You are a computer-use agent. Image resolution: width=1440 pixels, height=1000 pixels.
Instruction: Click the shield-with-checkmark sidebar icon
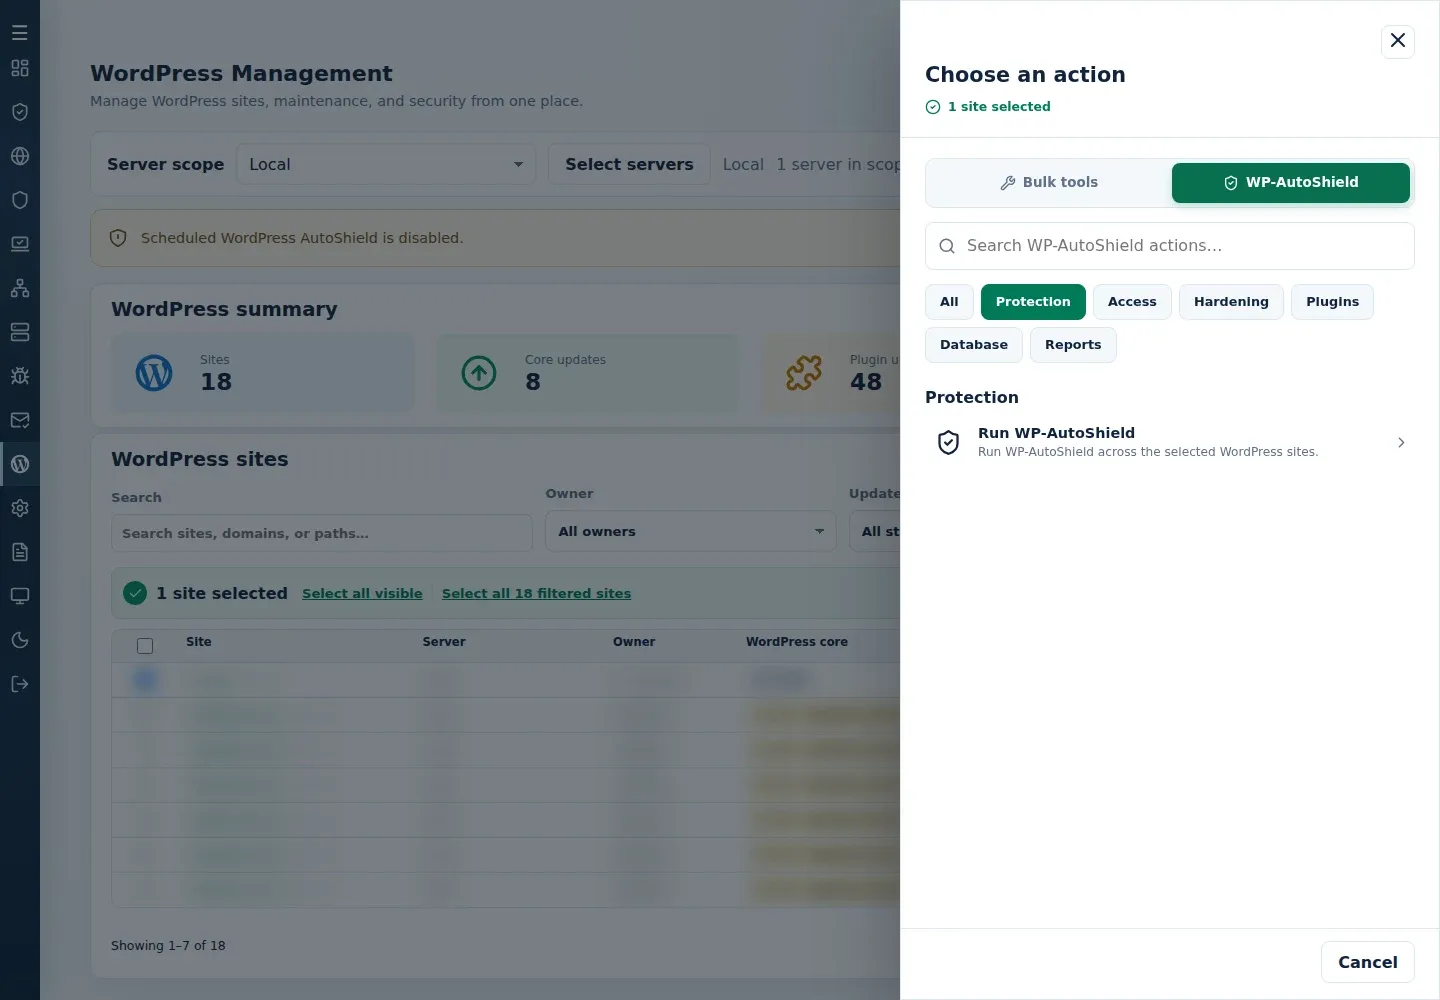pyautogui.click(x=20, y=112)
